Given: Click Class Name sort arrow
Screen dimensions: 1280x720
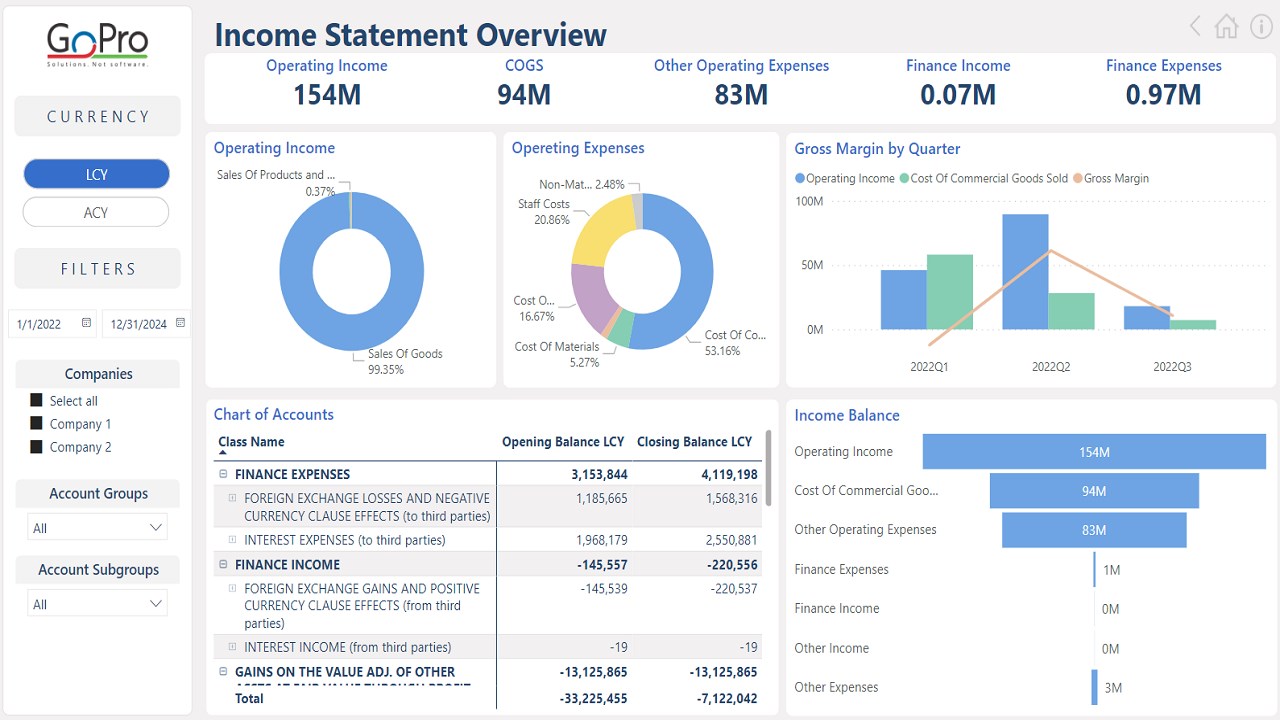Looking at the screenshot, I should tap(222, 453).
